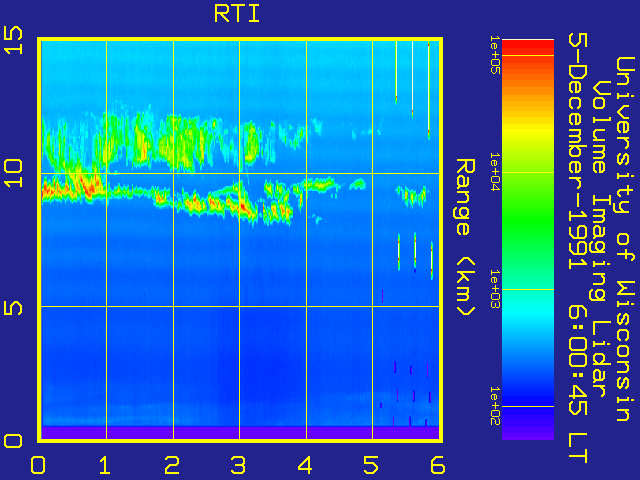The image size is (640, 480).
Task: Click the x-axis label 3
Action: tap(238, 465)
